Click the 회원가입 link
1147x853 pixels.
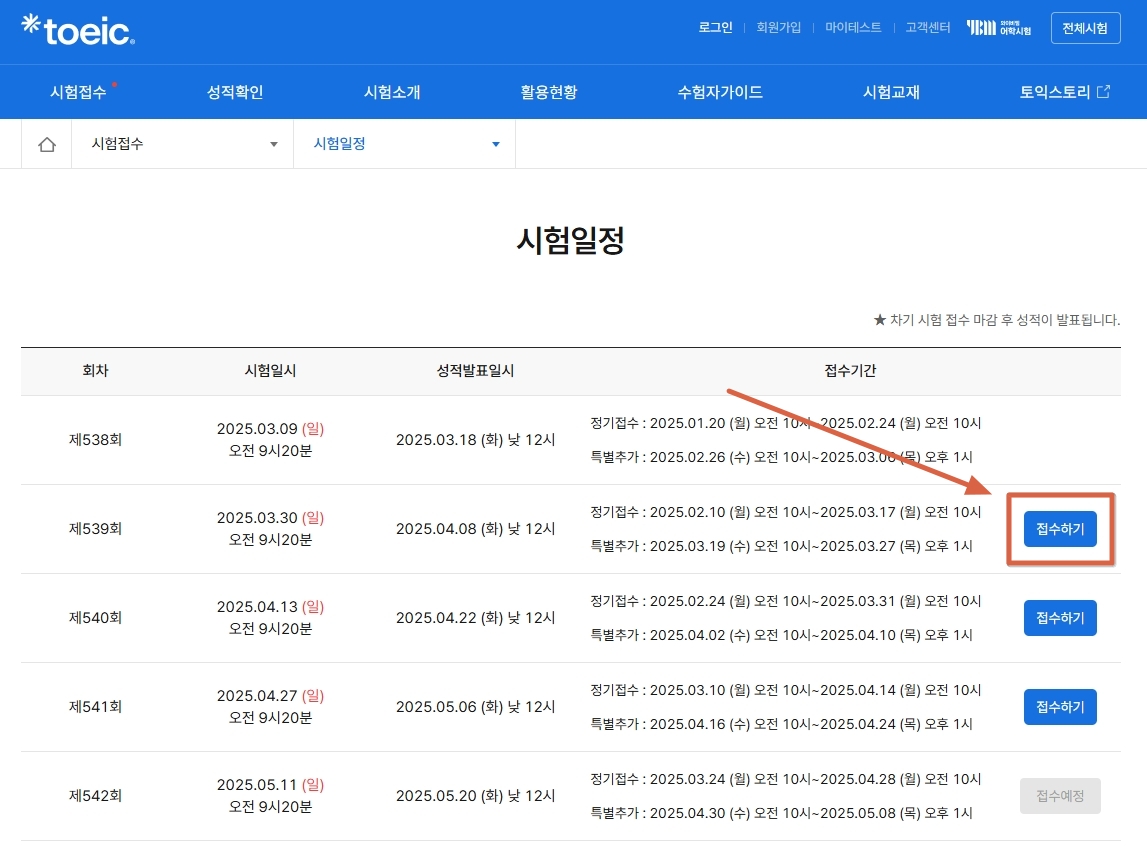pos(778,28)
